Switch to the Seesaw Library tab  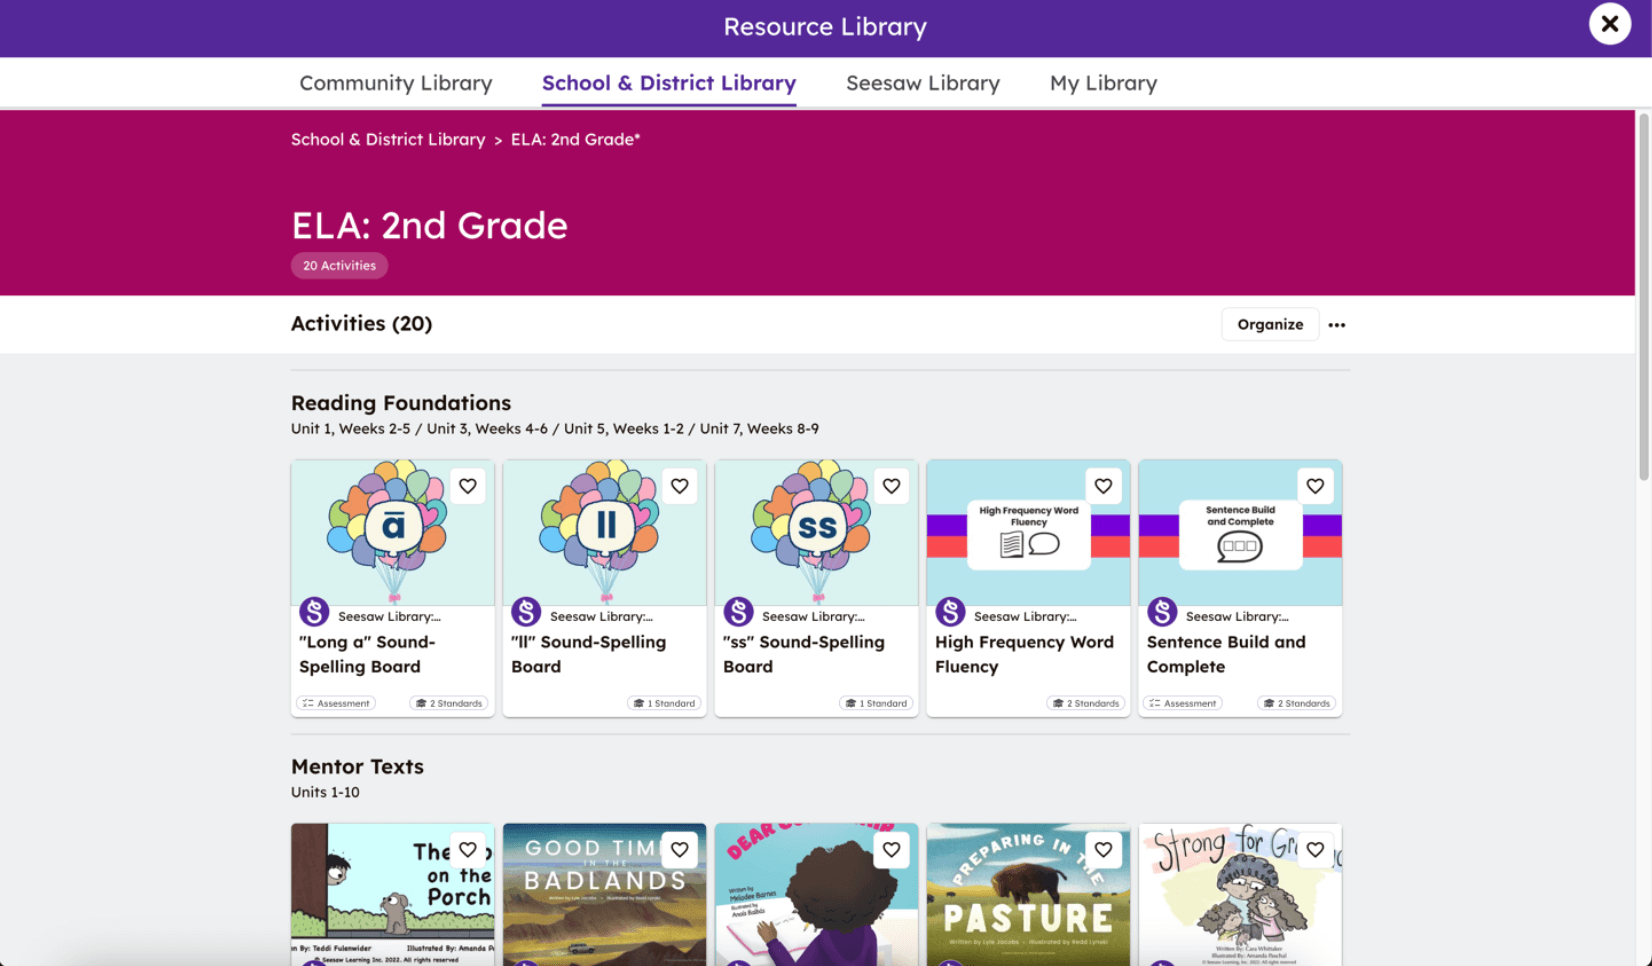click(922, 83)
